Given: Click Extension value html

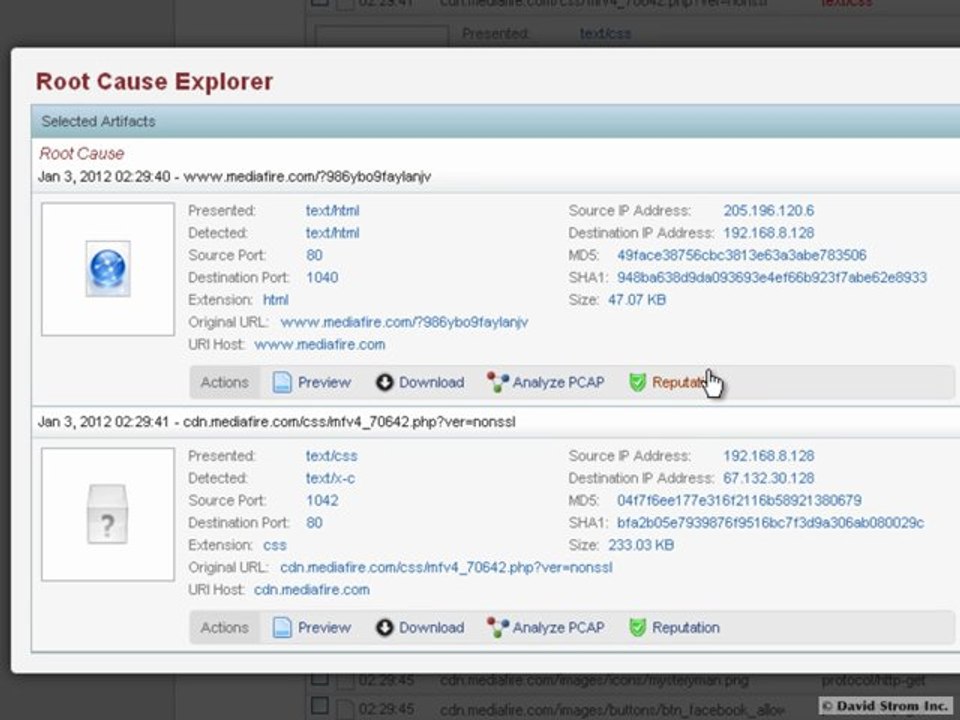Looking at the screenshot, I should tap(276, 300).
